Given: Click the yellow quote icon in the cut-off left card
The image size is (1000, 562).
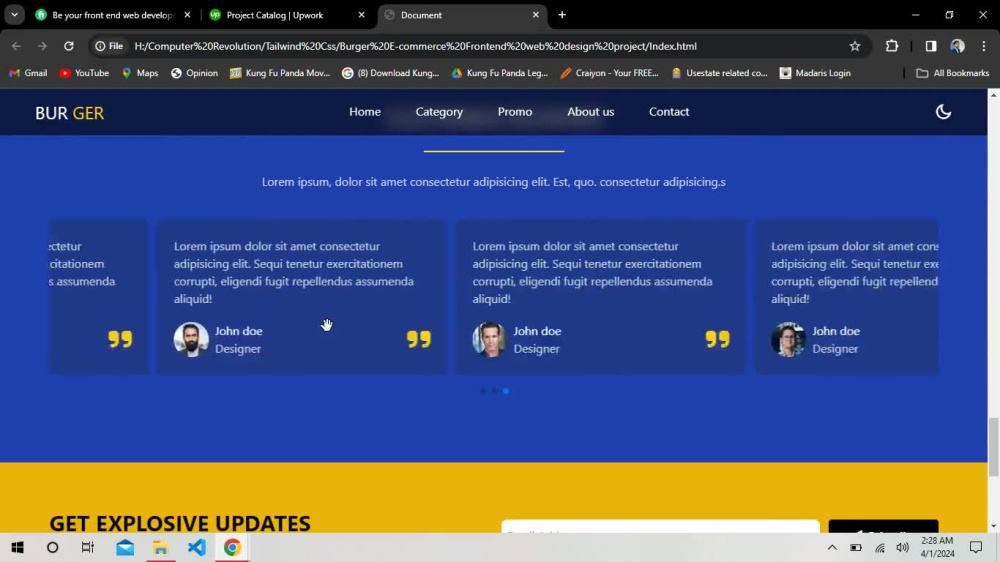Looking at the screenshot, I should pos(120,339).
